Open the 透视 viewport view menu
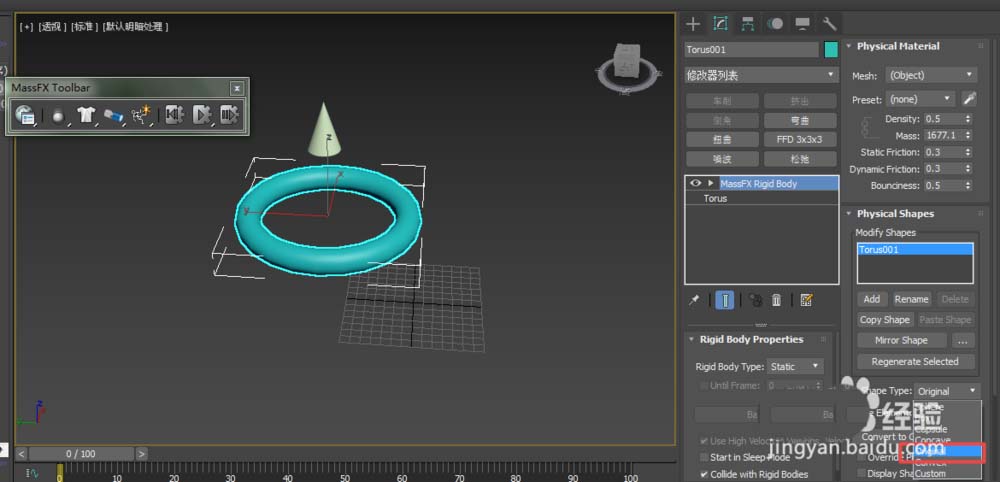This screenshot has height=482, width=1000. pos(52,27)
